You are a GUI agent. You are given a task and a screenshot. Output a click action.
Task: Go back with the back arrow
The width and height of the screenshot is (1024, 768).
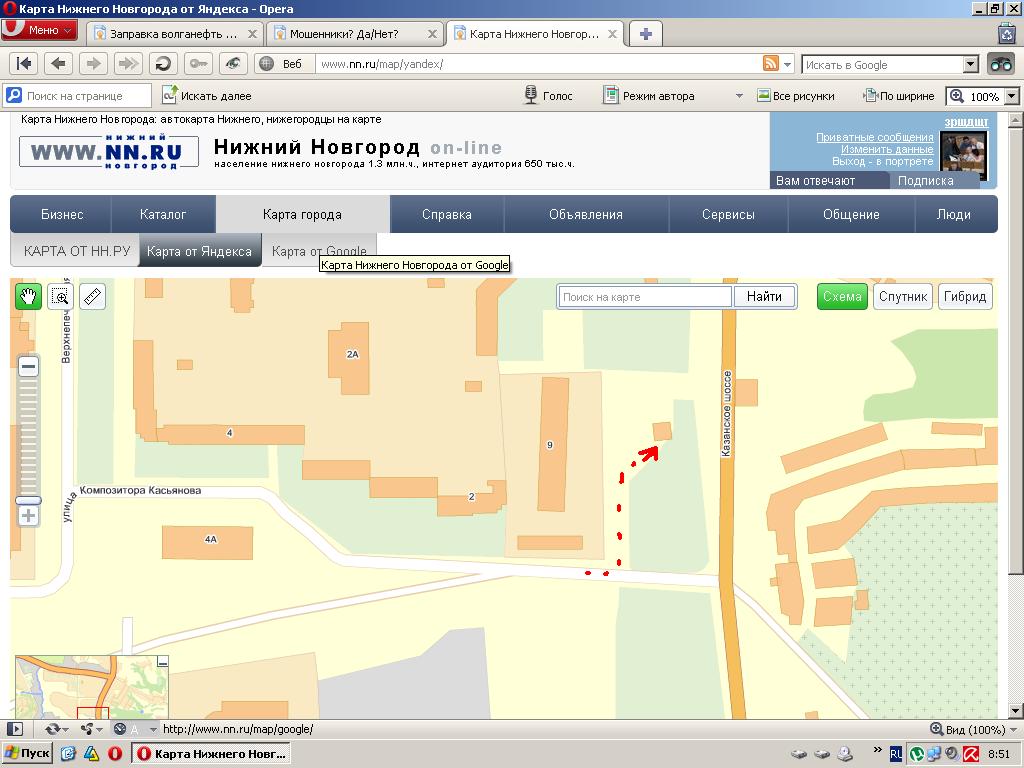pos(59,63)
